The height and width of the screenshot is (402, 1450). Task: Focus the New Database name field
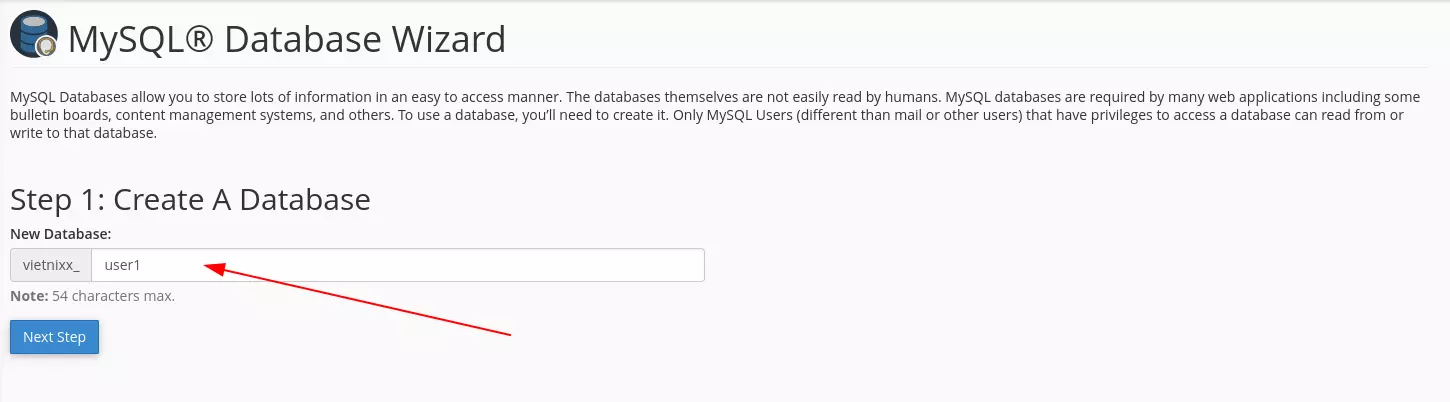398,265
